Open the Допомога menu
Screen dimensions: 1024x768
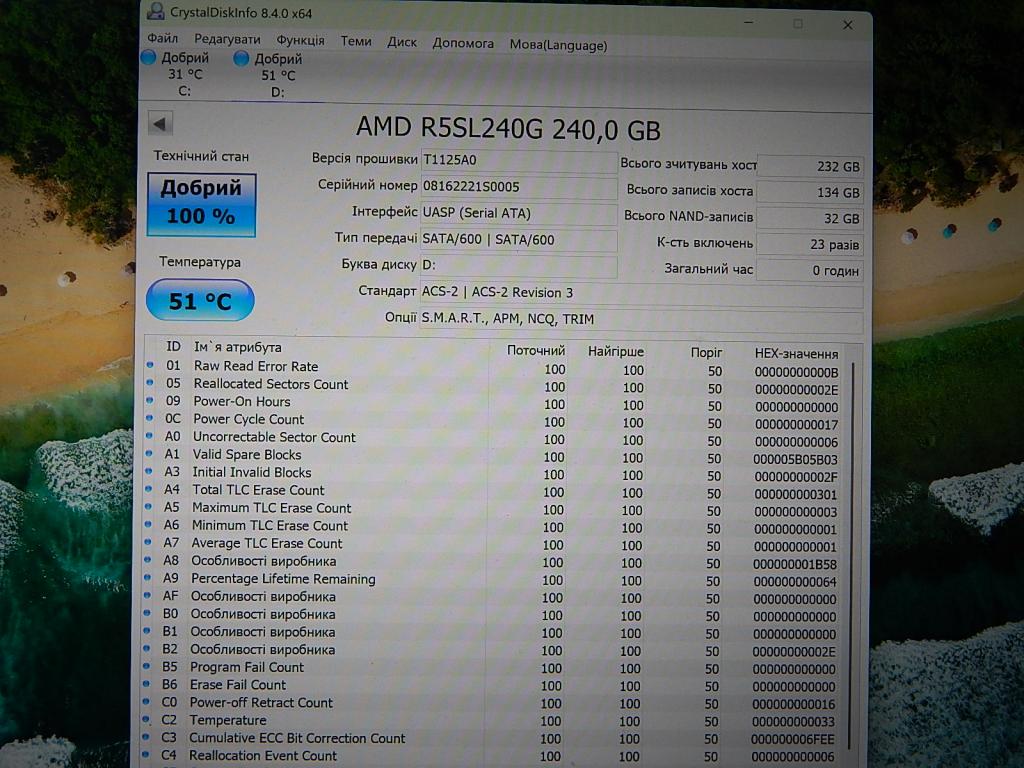463,44
